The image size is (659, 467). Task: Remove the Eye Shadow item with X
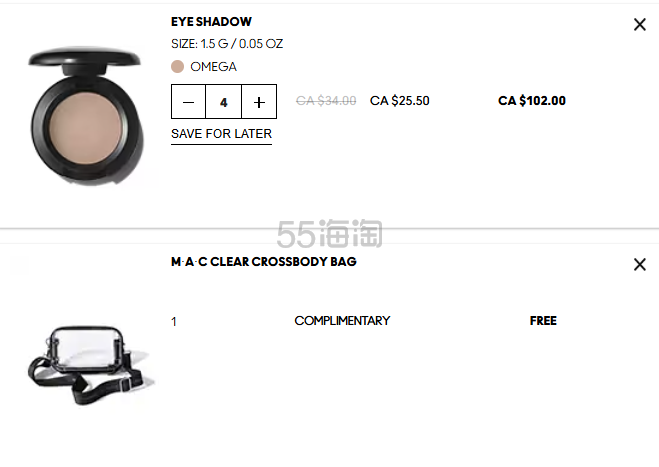(640, 25)
